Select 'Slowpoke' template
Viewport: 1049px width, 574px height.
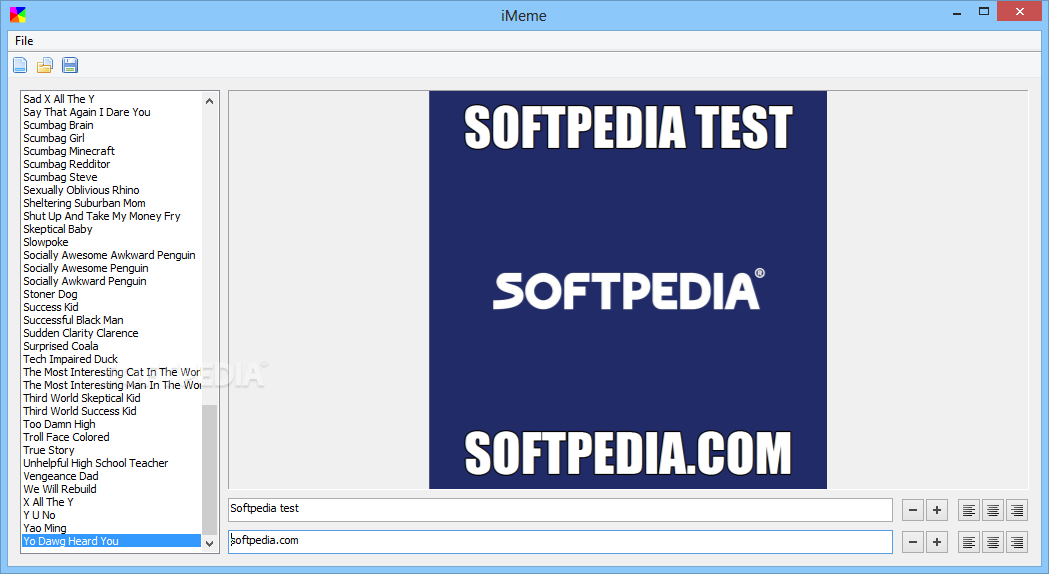(45, 242)
